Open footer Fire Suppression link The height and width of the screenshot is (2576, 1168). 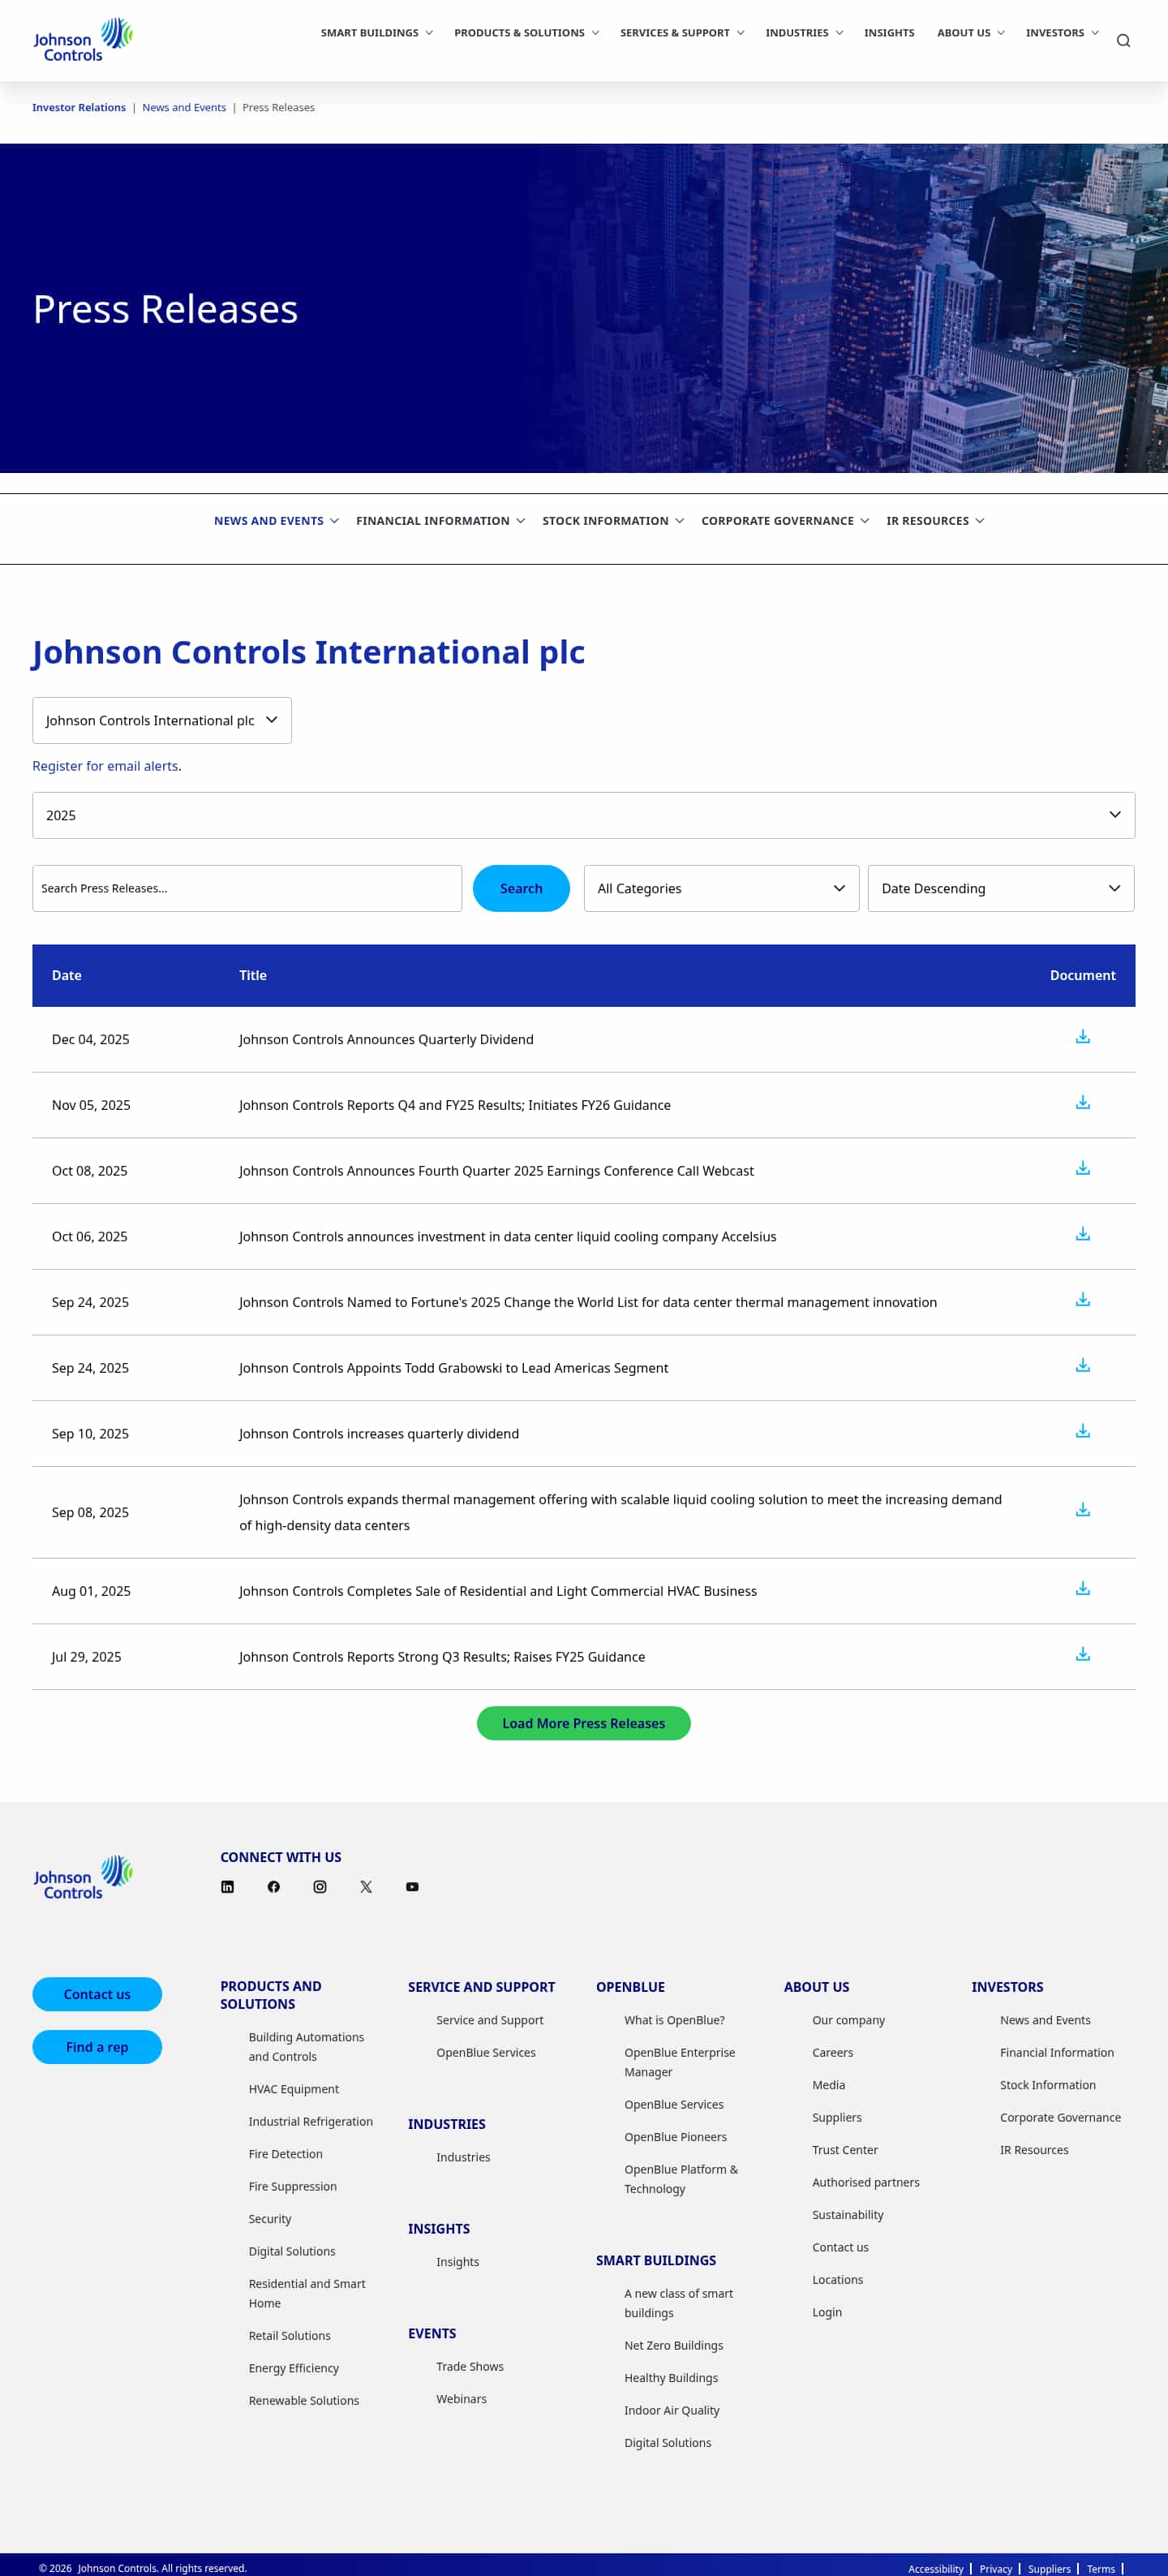pyautogui.click(x=293, y=2186)
